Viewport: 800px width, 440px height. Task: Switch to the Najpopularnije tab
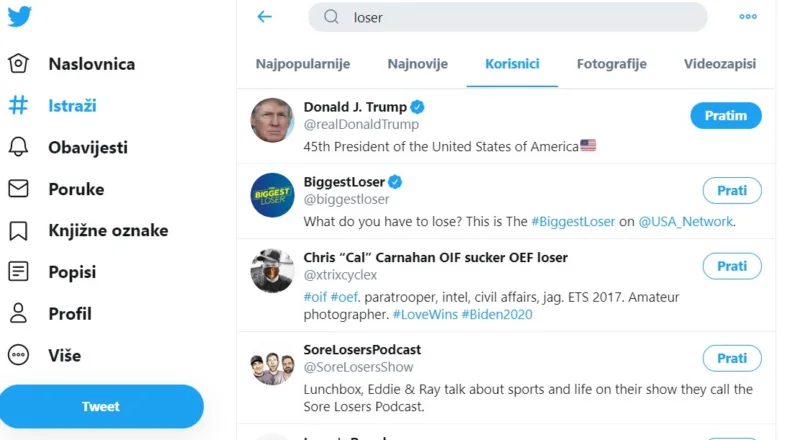coord(303,64)
